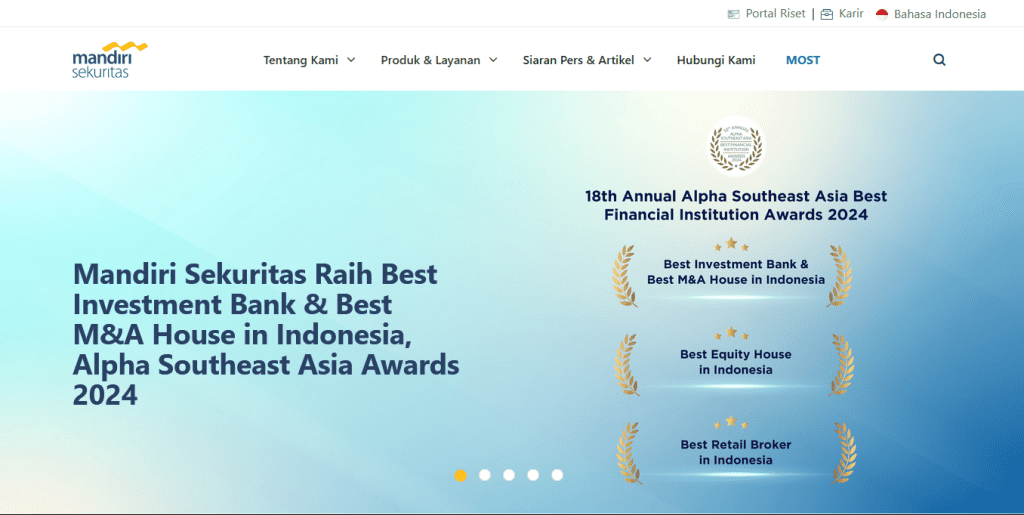The width and height of the screenshot is (1024, 515).
Task: Select the fourth carousel slide dot
Action: [533, 475]
